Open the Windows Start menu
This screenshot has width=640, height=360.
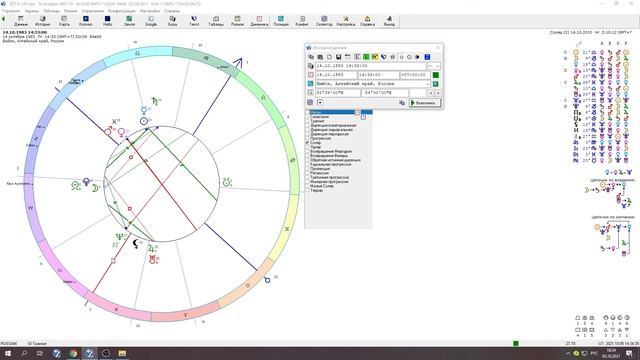pyautogui.click(x=8, y=353)
